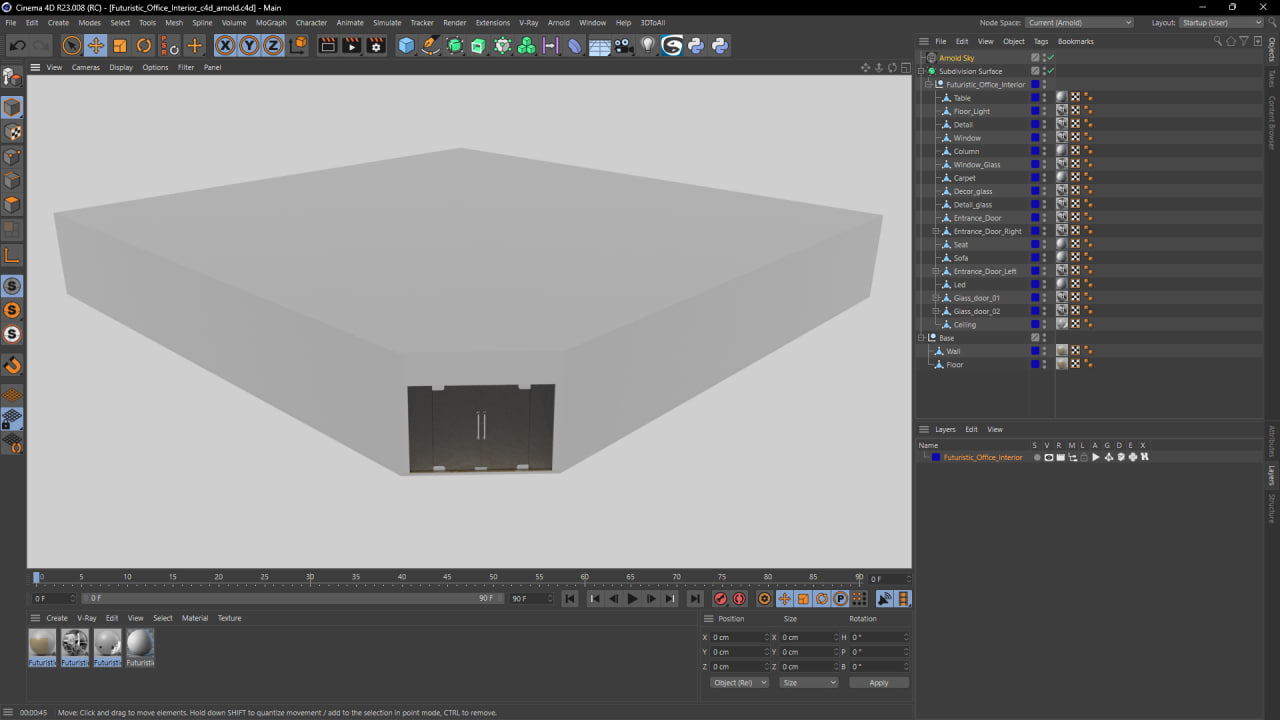Toggle visibility dots of Carpet object
The image size is (1280, 720).
coord(1045,178)
